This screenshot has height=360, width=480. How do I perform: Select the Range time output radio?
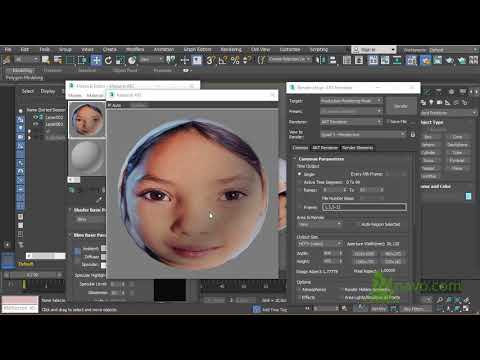(299, 190)
